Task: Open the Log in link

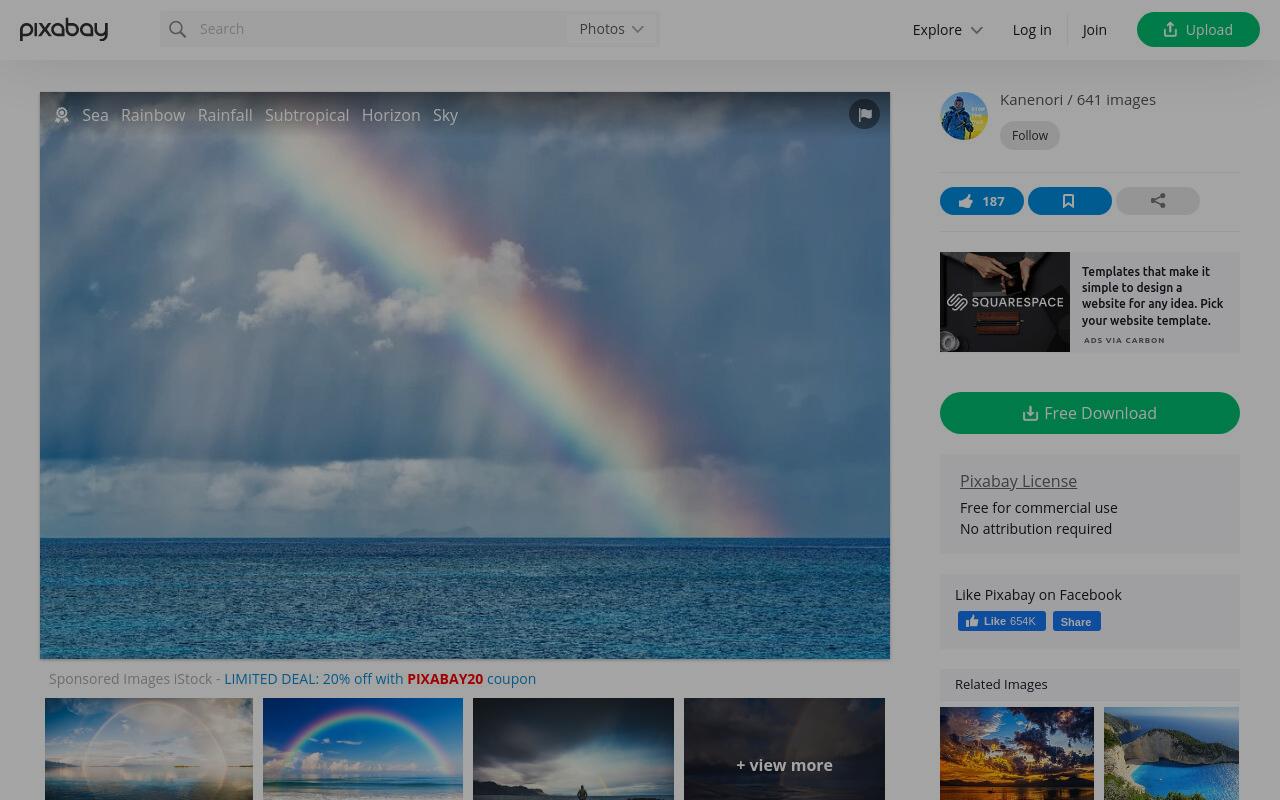Action: [1032, 30]
